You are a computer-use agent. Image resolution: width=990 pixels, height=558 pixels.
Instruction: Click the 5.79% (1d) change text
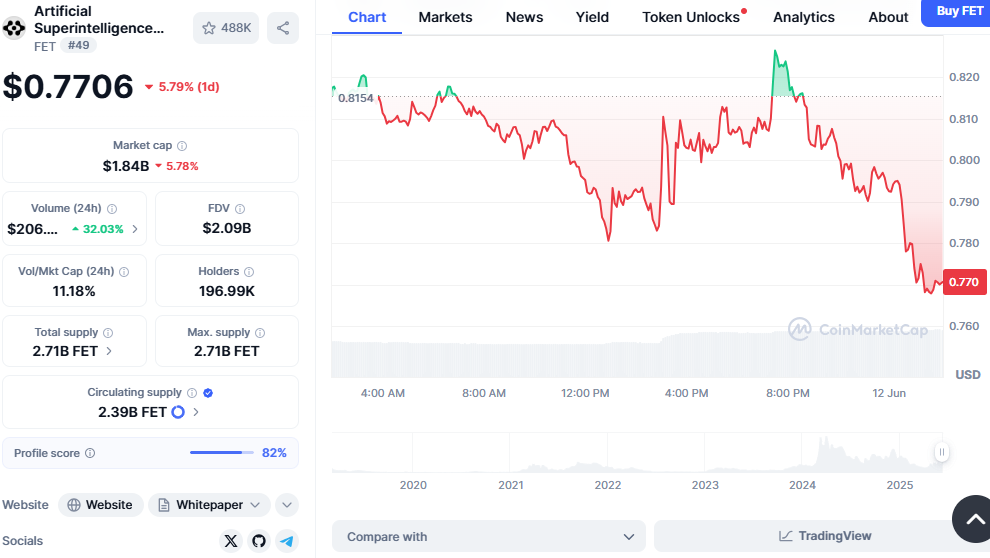point(189,87)
